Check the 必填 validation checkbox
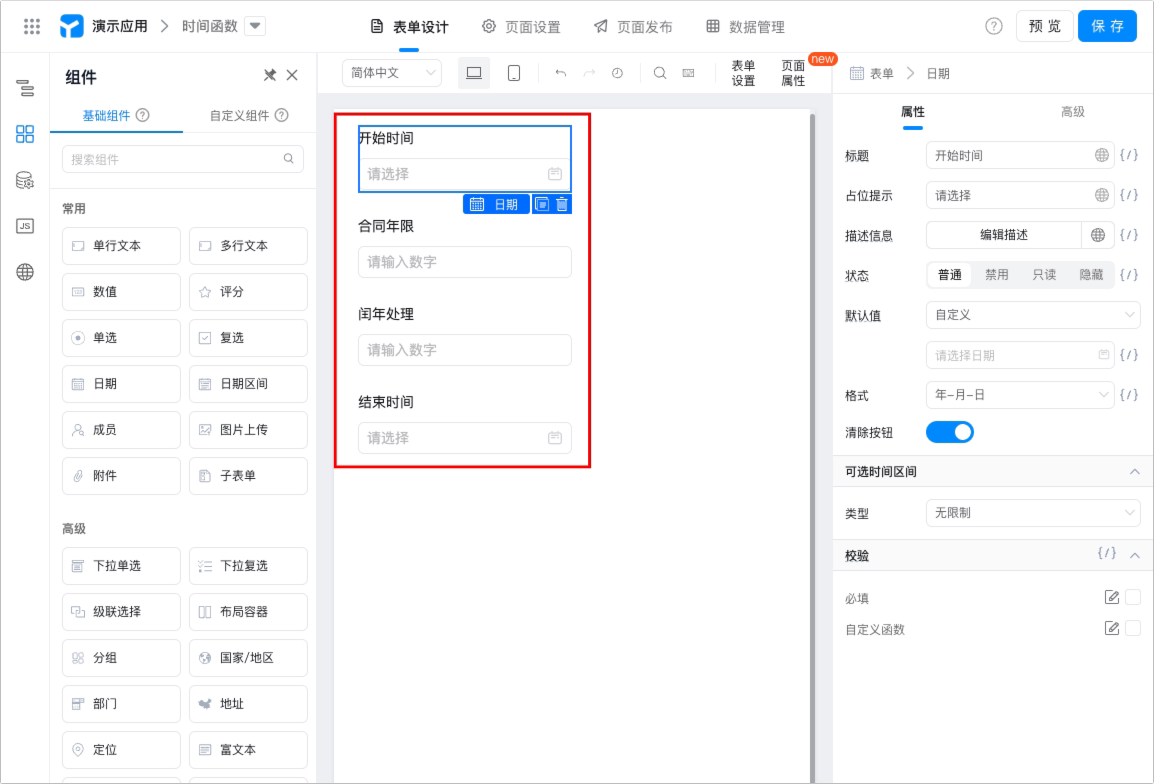 (1133, 597)
